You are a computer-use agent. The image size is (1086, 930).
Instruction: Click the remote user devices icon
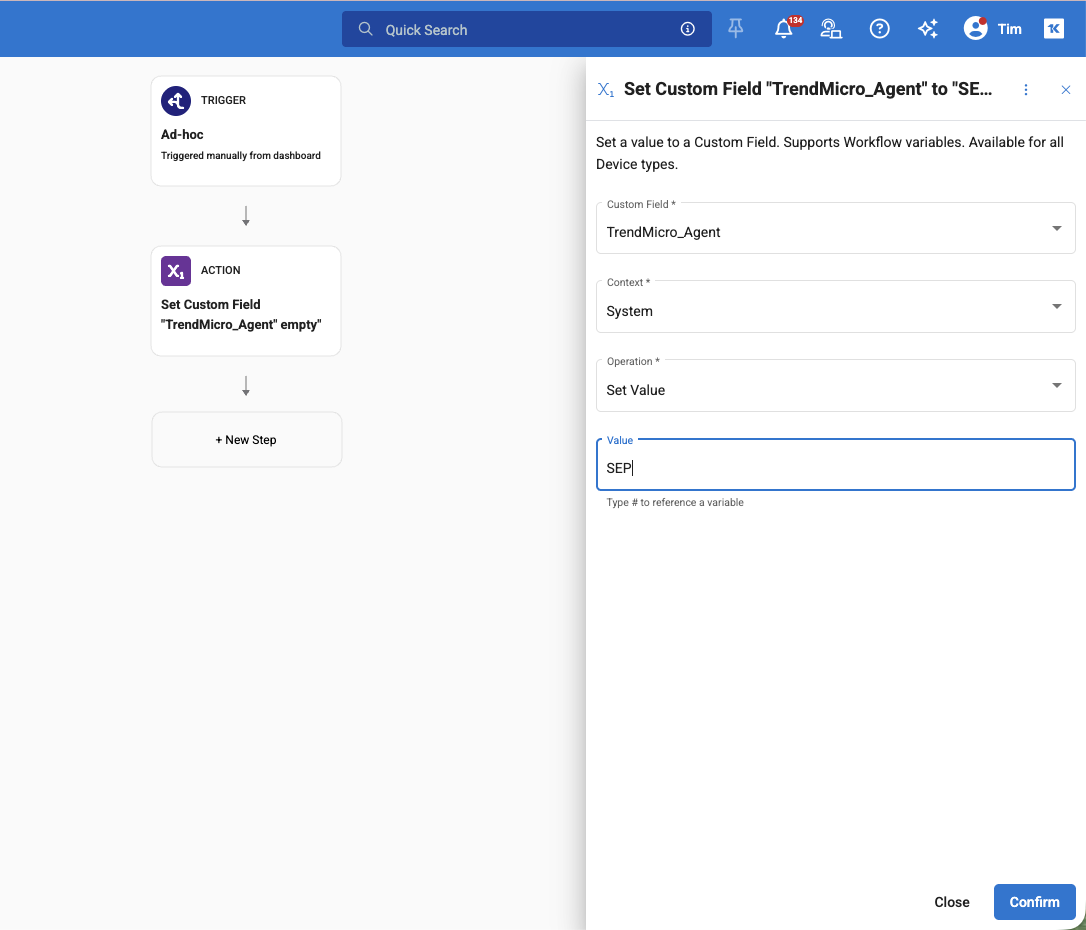click(831, 29)
